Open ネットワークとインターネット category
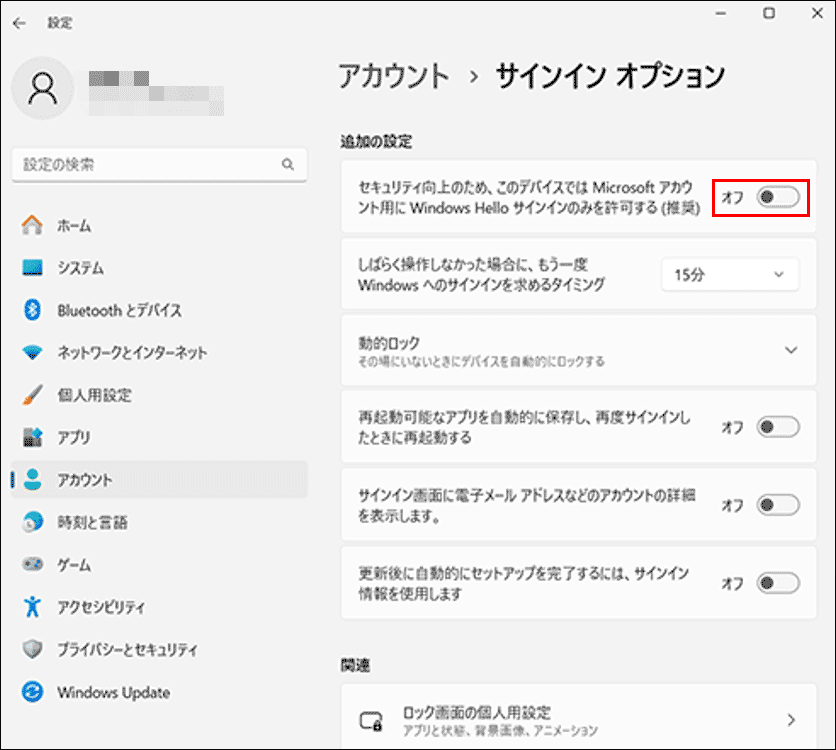This screenshot has height=750, width=836. [159, 352]
